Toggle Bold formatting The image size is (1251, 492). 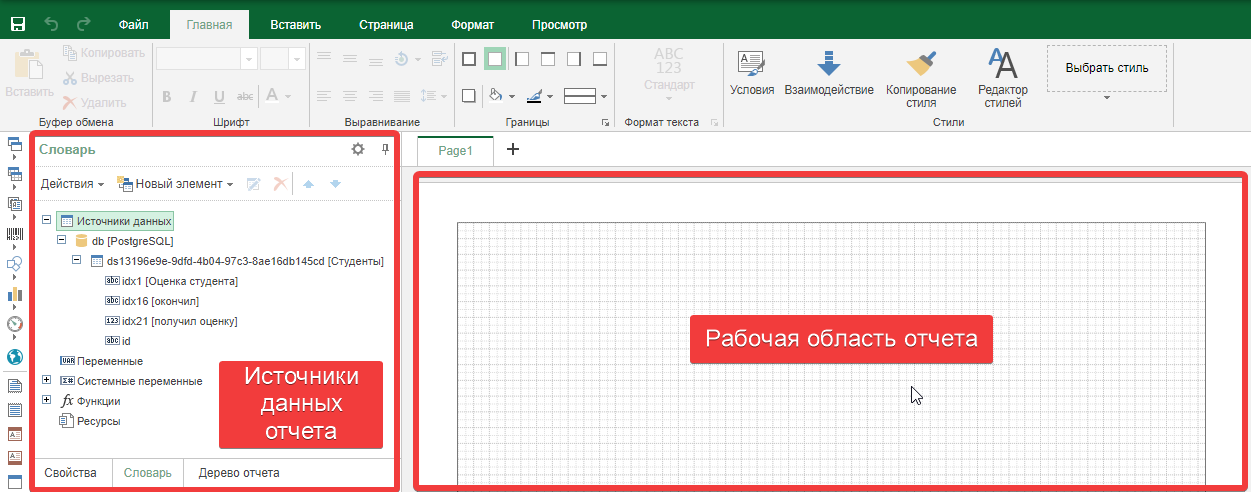[167, 96]
